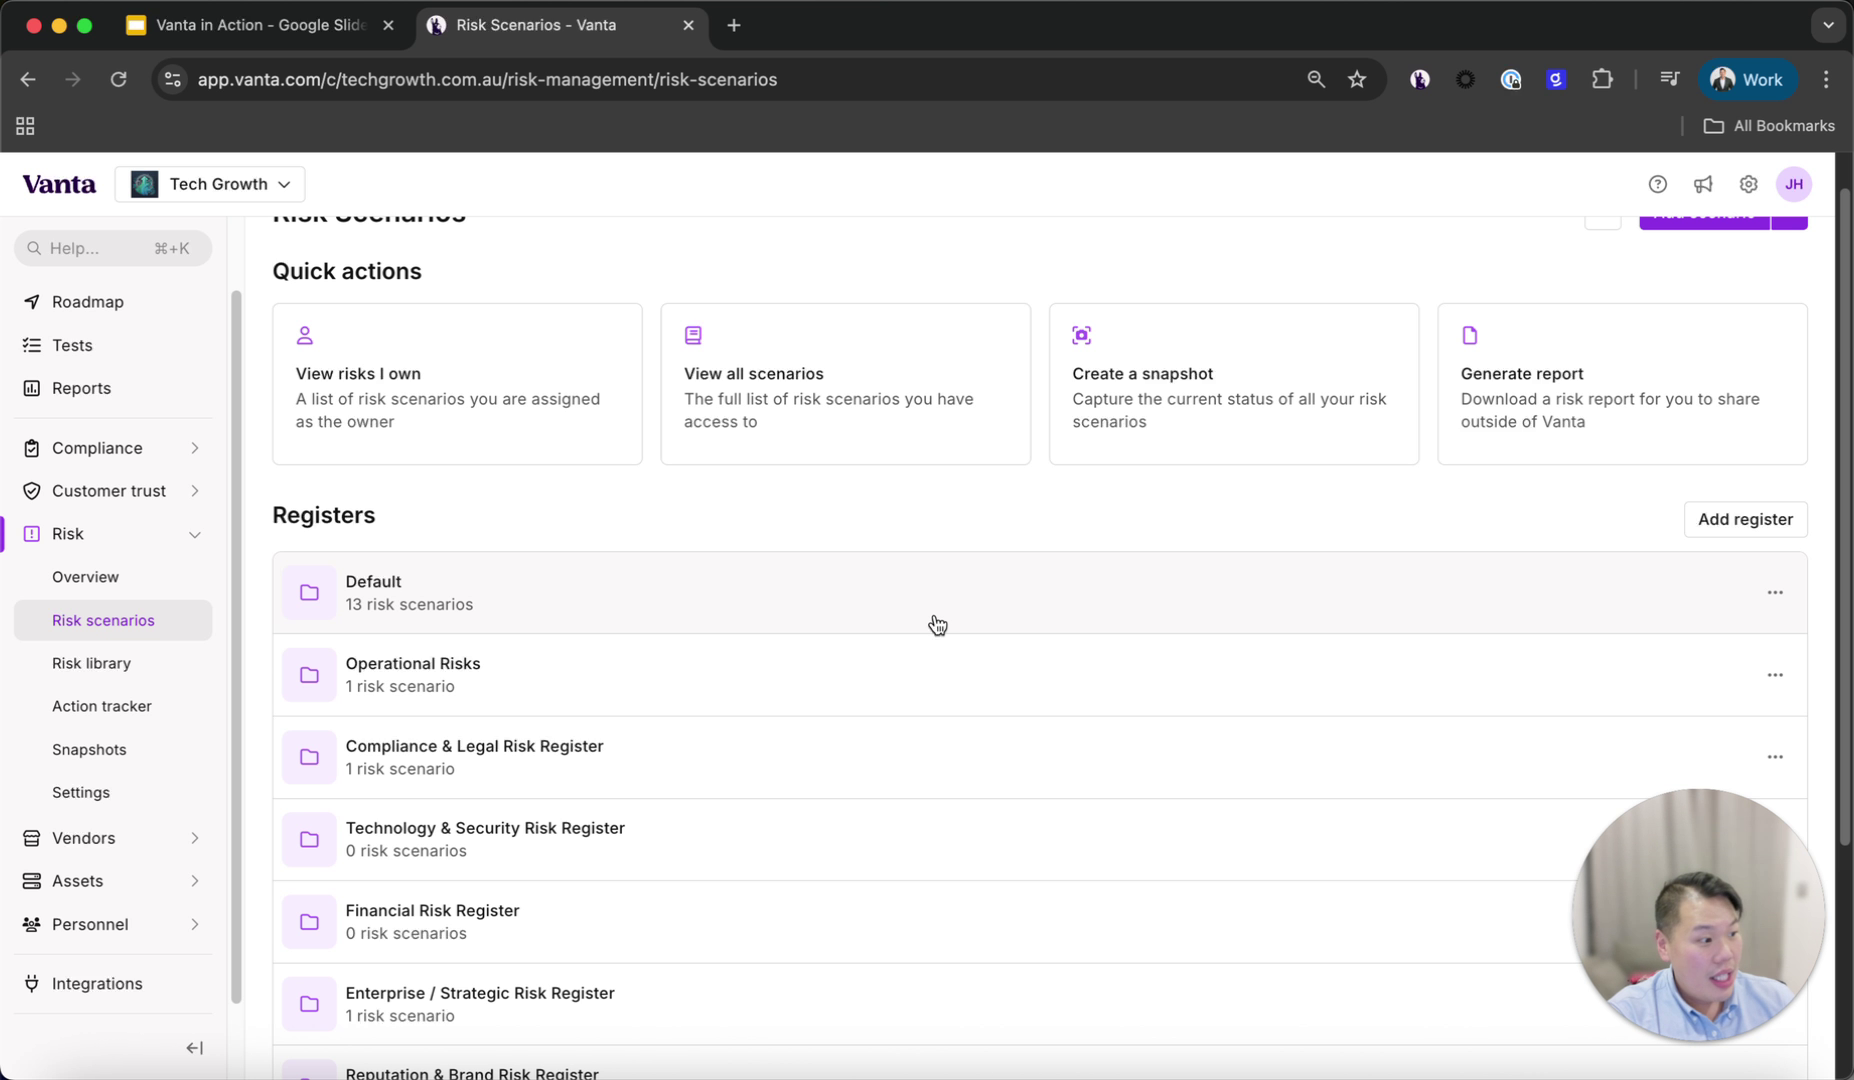Open the Generate report quick action
The image size is (1854, 1080).
(1621, 384)
